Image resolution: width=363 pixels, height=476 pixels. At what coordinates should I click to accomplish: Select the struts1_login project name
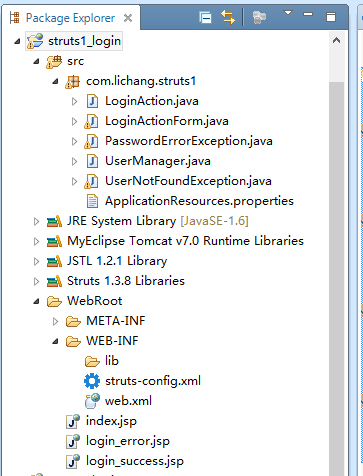coord(84,41)
